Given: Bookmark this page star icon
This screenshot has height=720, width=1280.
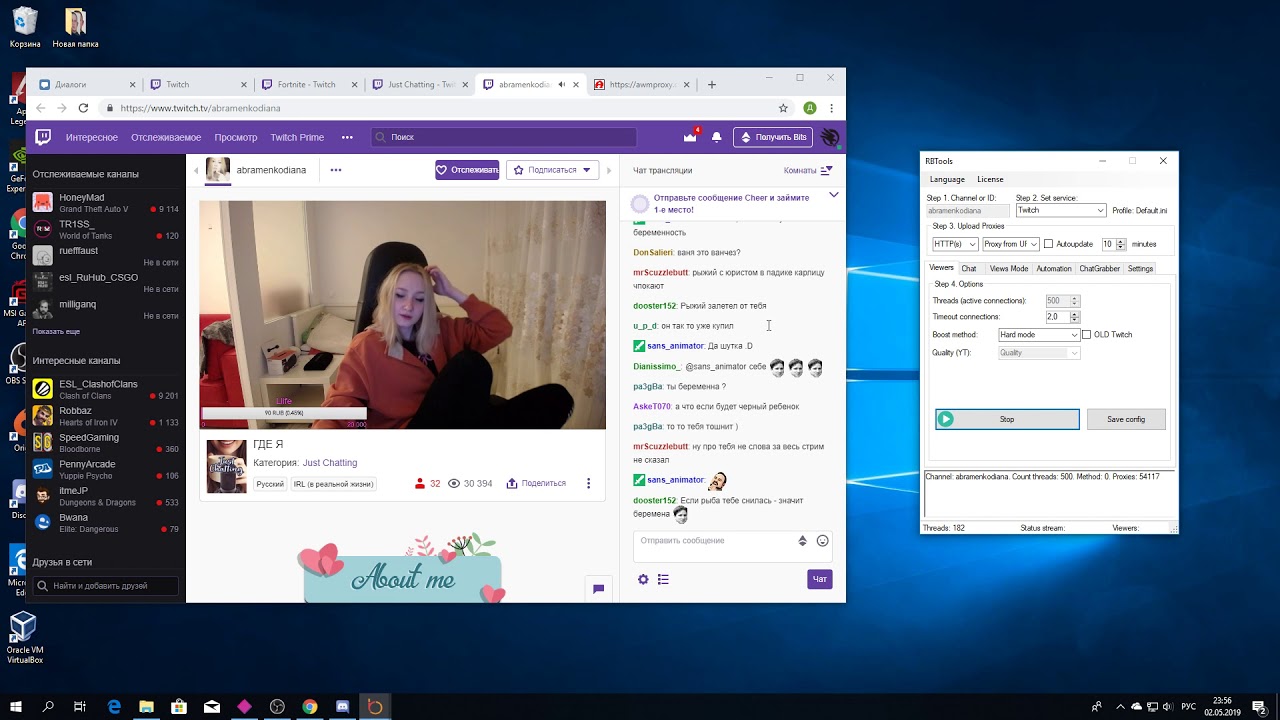Looking at the screenshot, I should click(x=783, y=108).
